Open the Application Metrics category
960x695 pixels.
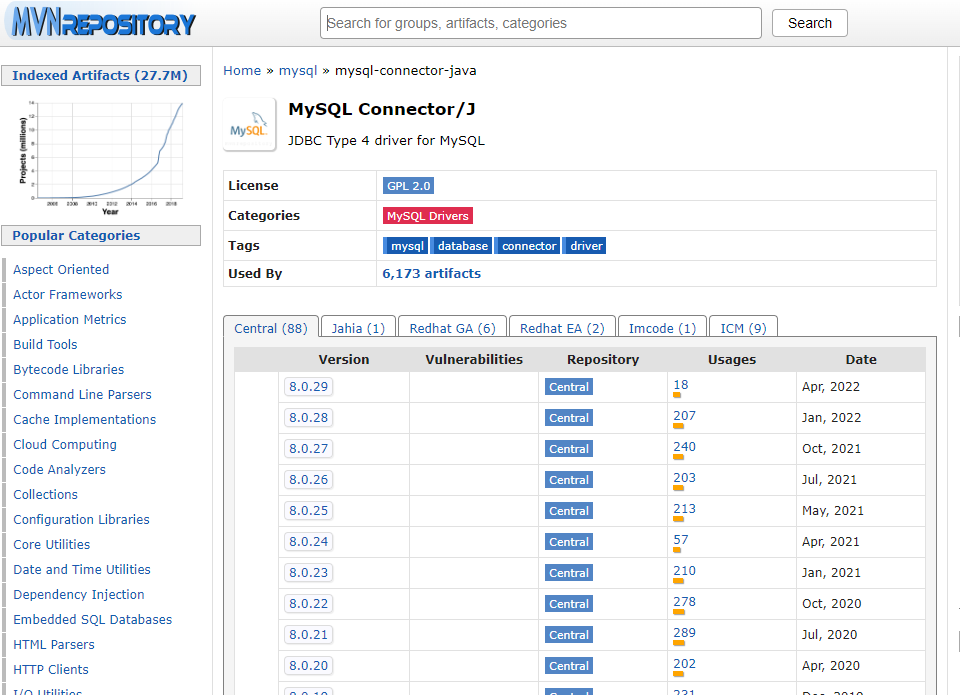[x=70, y=320]
